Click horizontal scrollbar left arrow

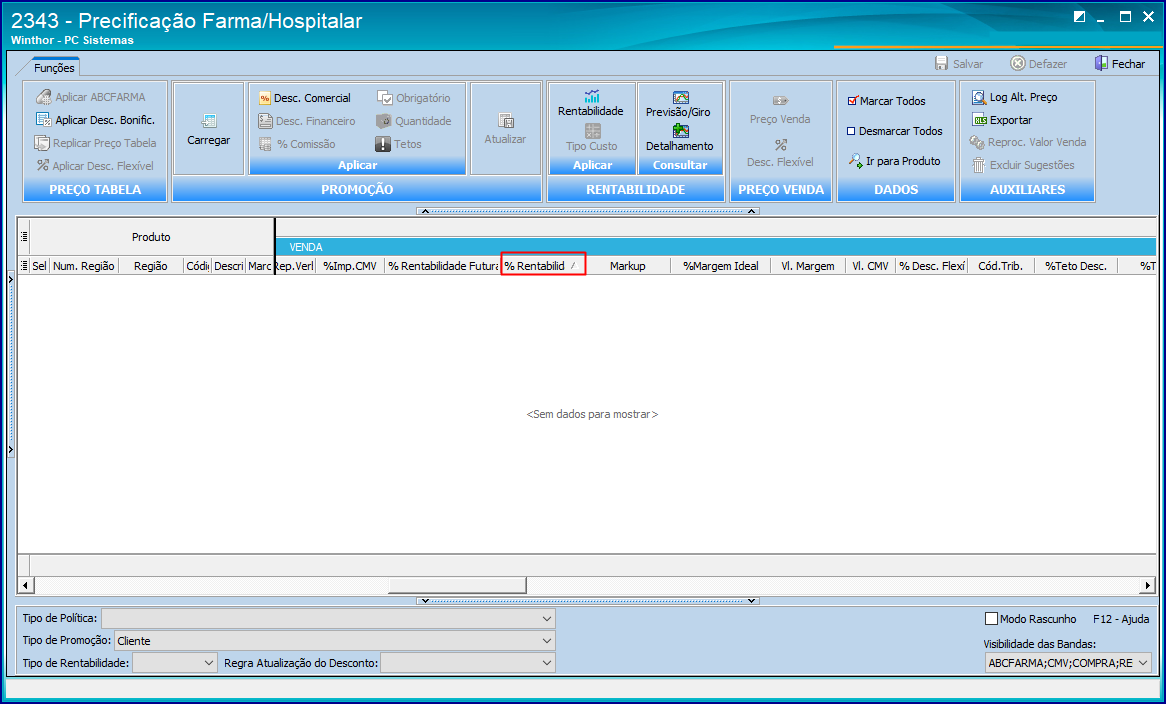(25, 586)
